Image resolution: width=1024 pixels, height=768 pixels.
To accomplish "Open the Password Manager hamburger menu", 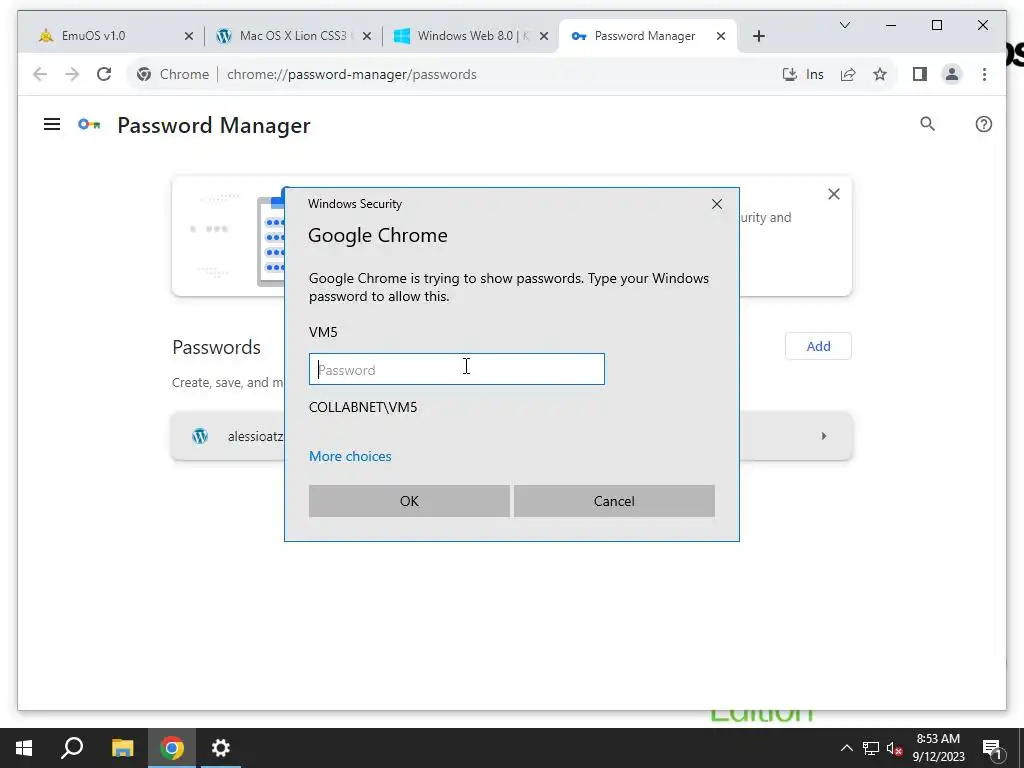I will (x=52, y=124).
